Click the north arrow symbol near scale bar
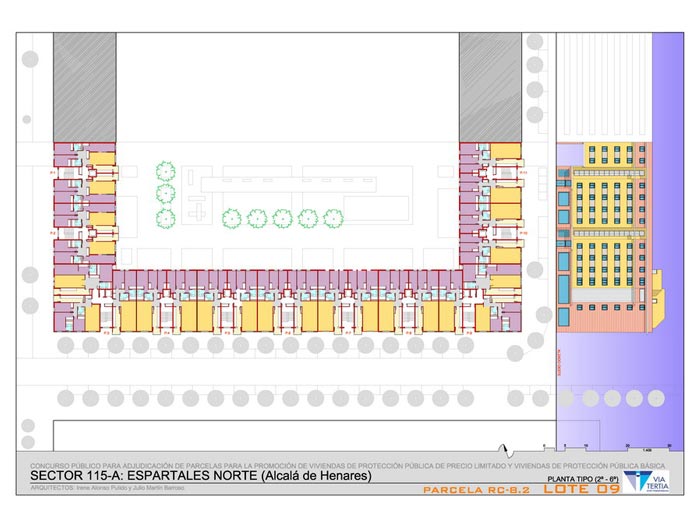This screenshot has width=700, height=525. tap(506, 448)
